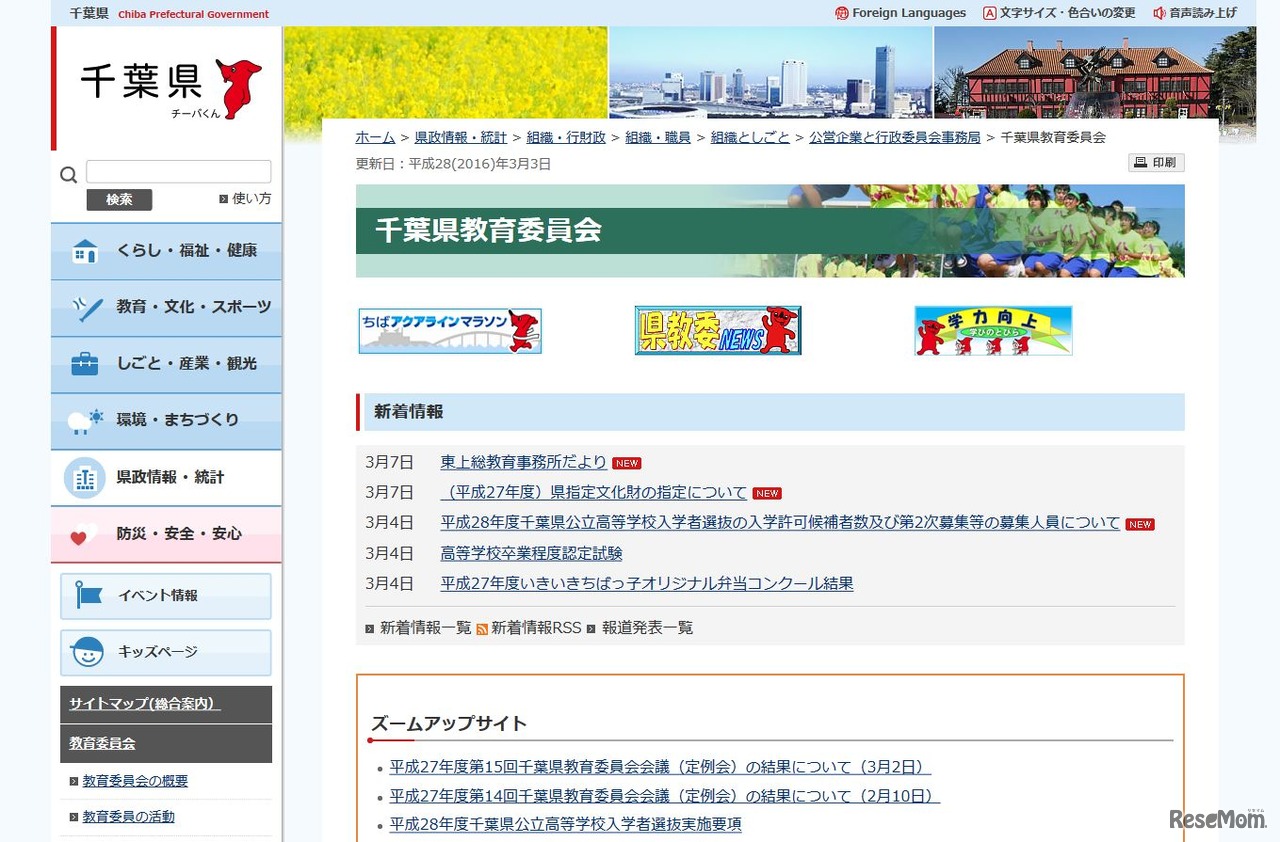Activate 音声読み上げ speaker icon
This screenshot has width=1280, height=842.
(1158, 13)
